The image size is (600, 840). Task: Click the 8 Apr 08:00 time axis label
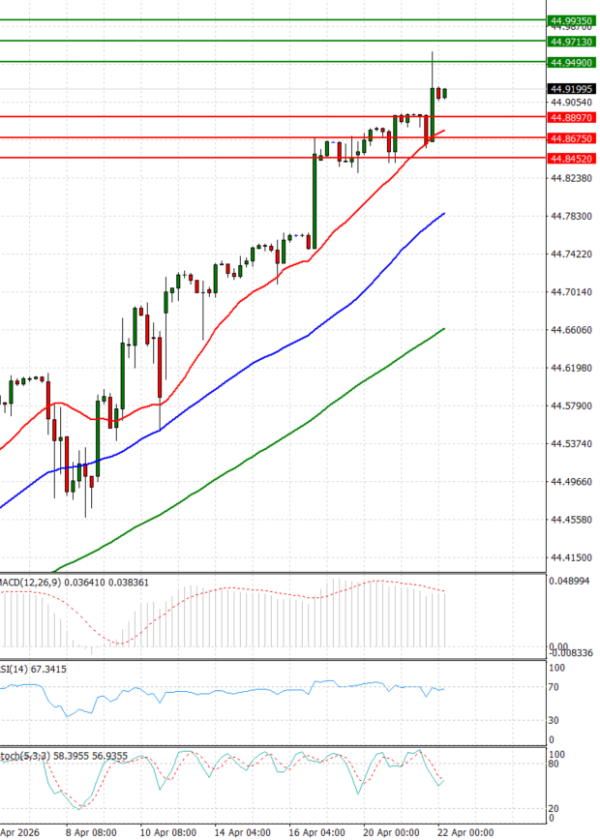[x=90, y=830]
